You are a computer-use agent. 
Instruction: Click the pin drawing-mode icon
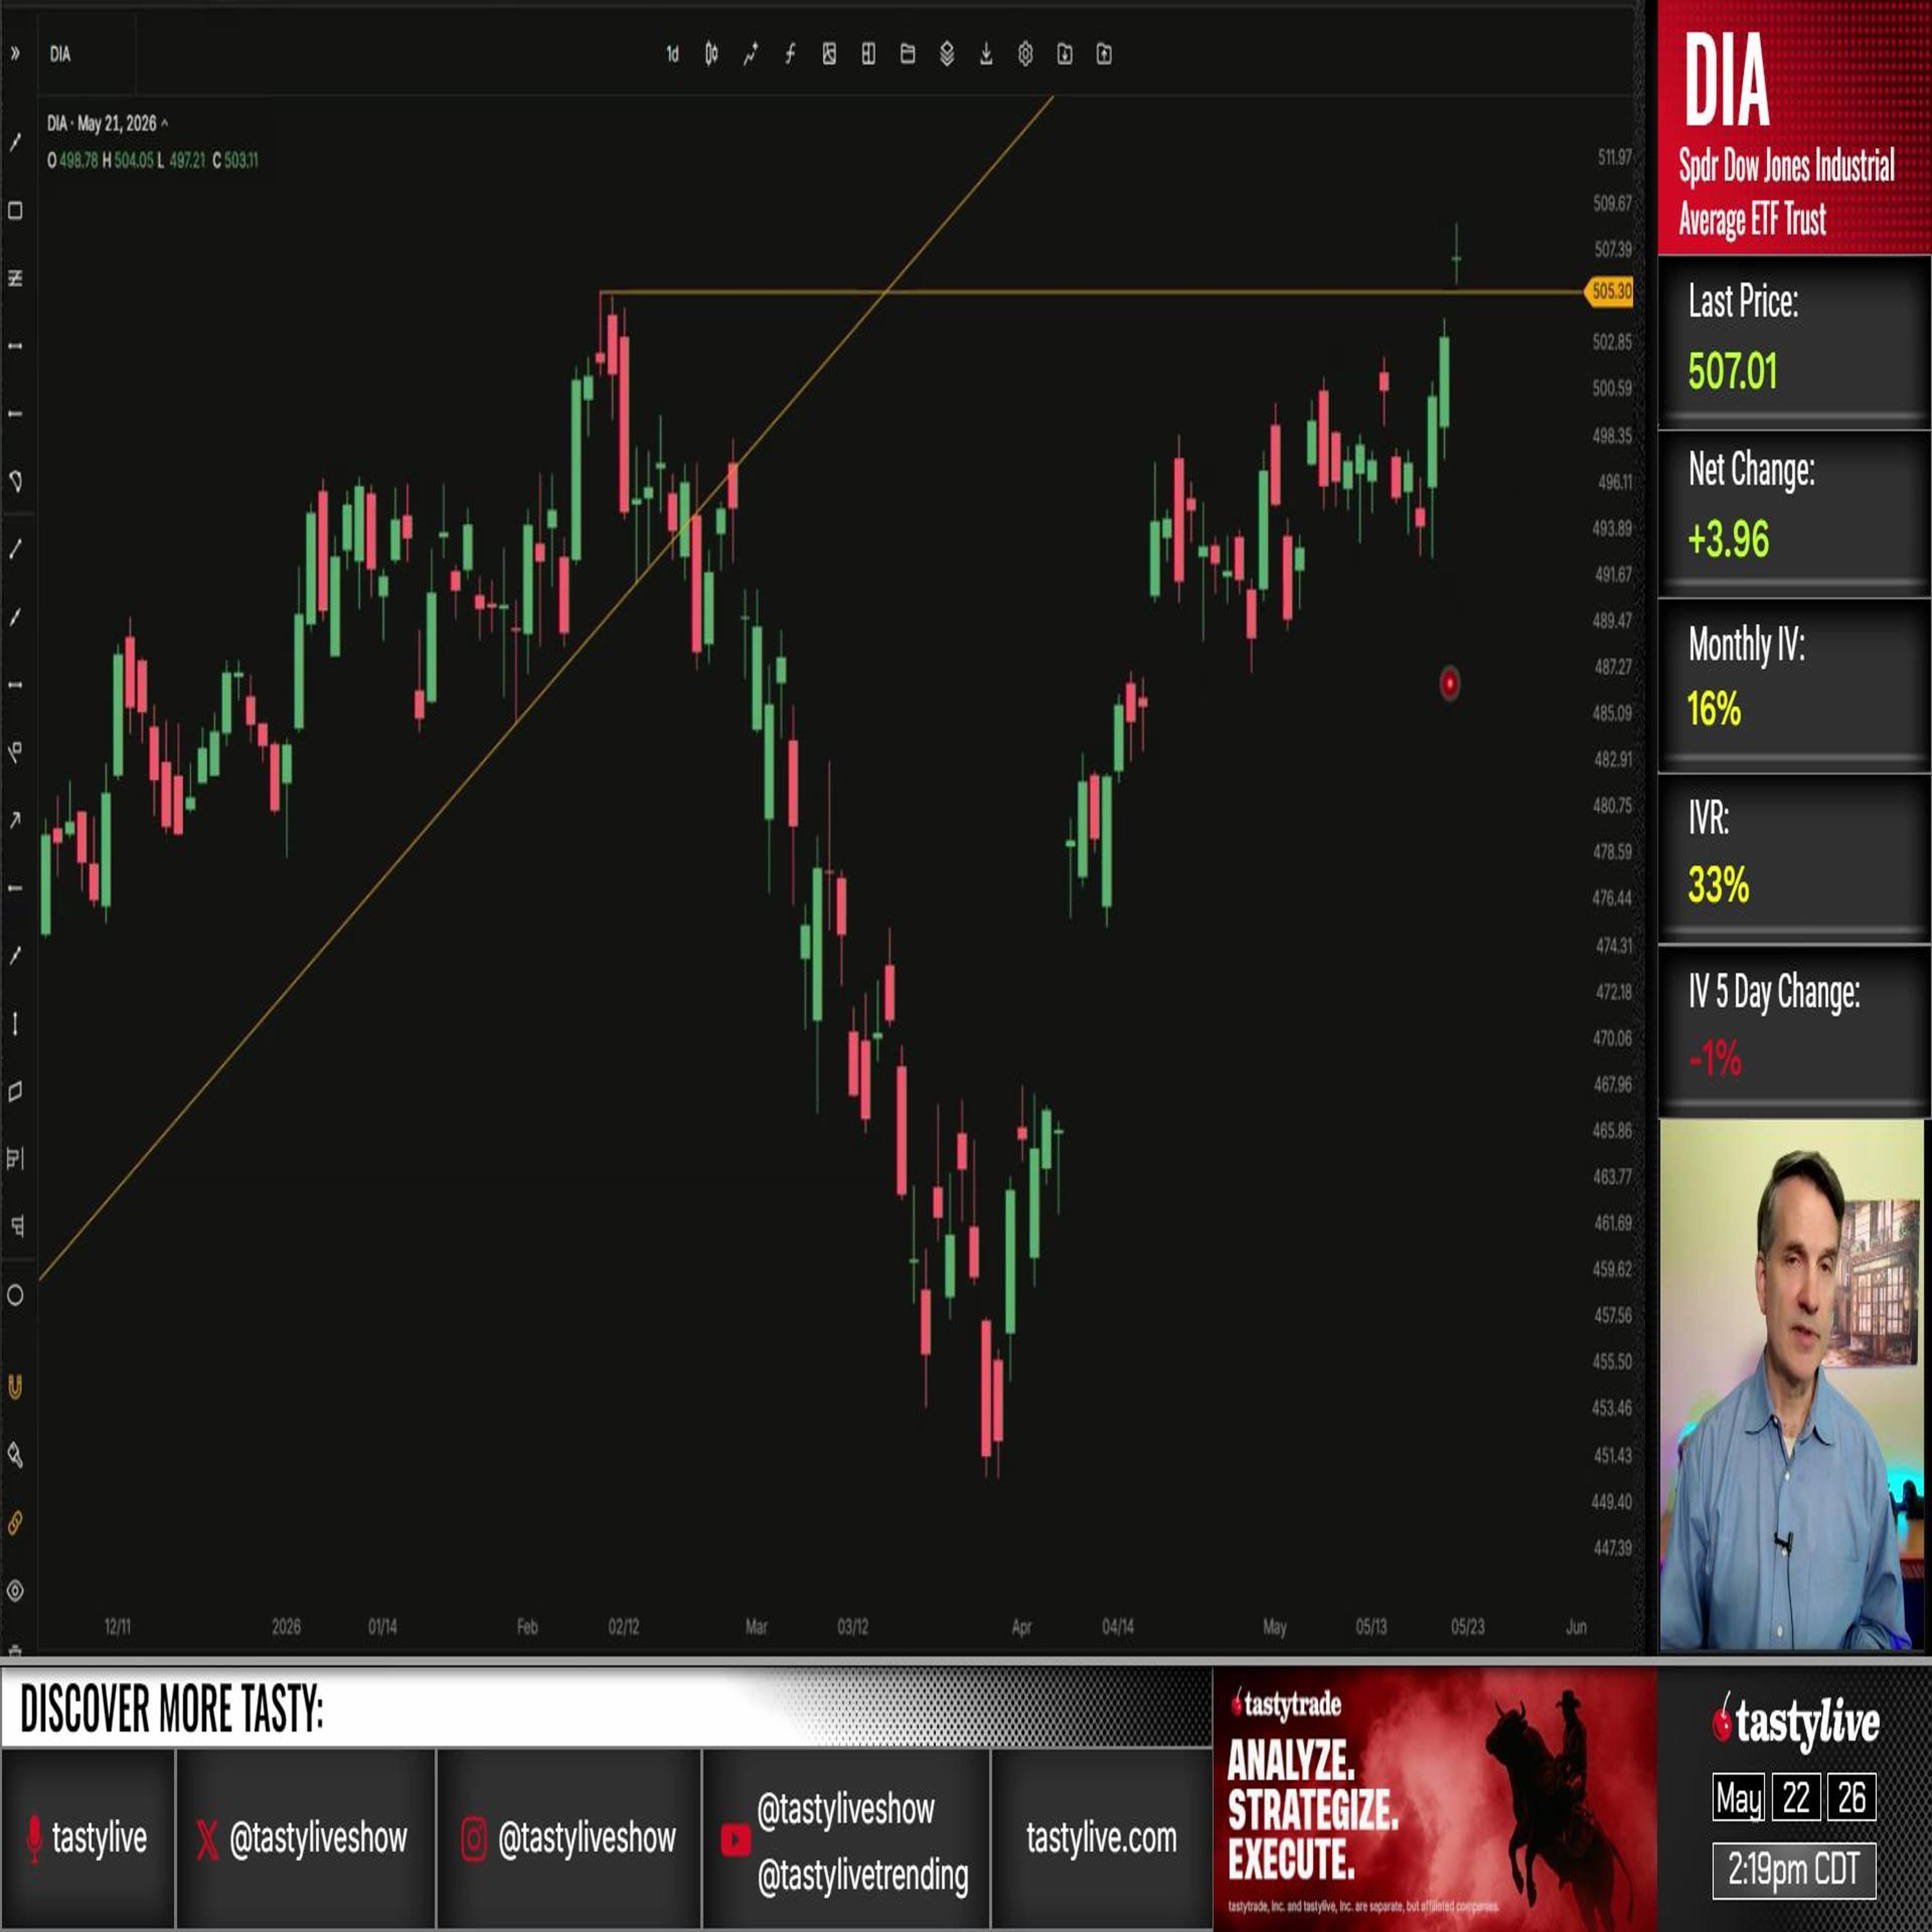tap(15, 1455)
